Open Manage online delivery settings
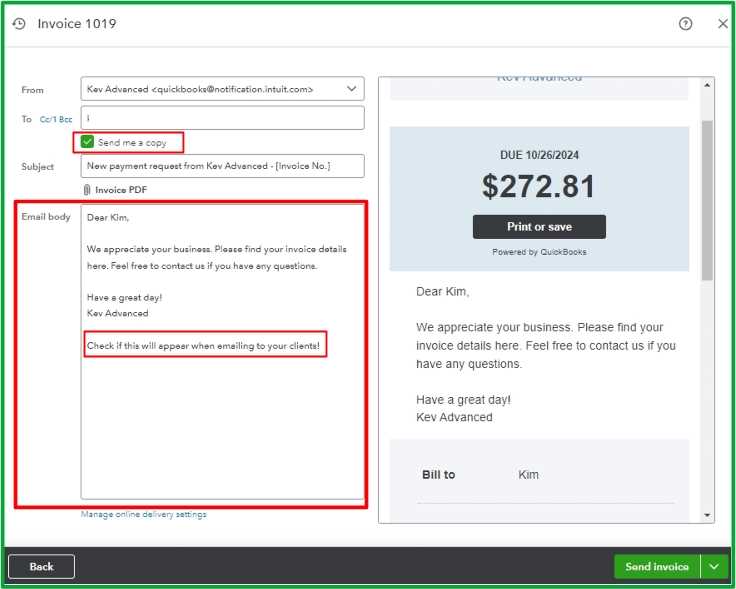The width and height of the screenshot is (736, 589). click(x=144, y=514)
